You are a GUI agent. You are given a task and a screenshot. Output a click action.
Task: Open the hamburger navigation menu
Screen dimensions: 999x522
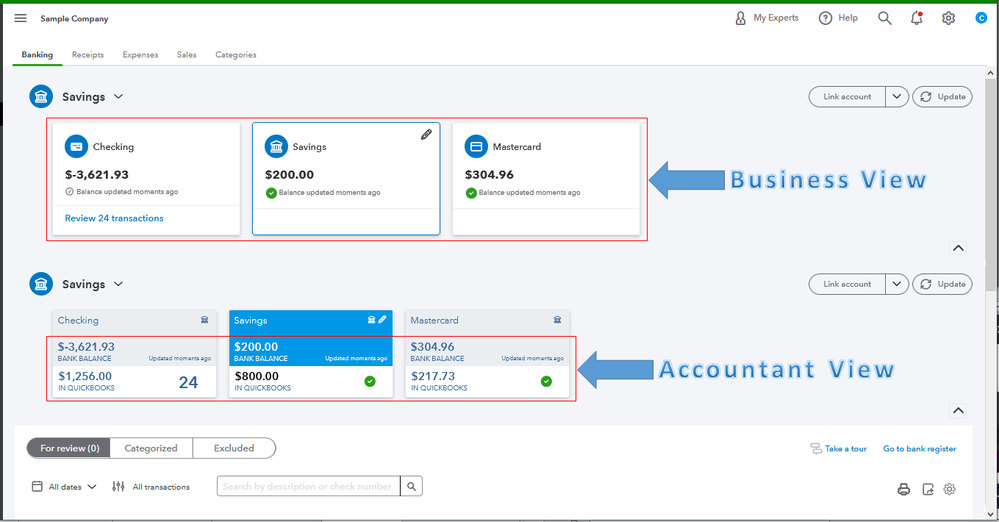point(20,18)
